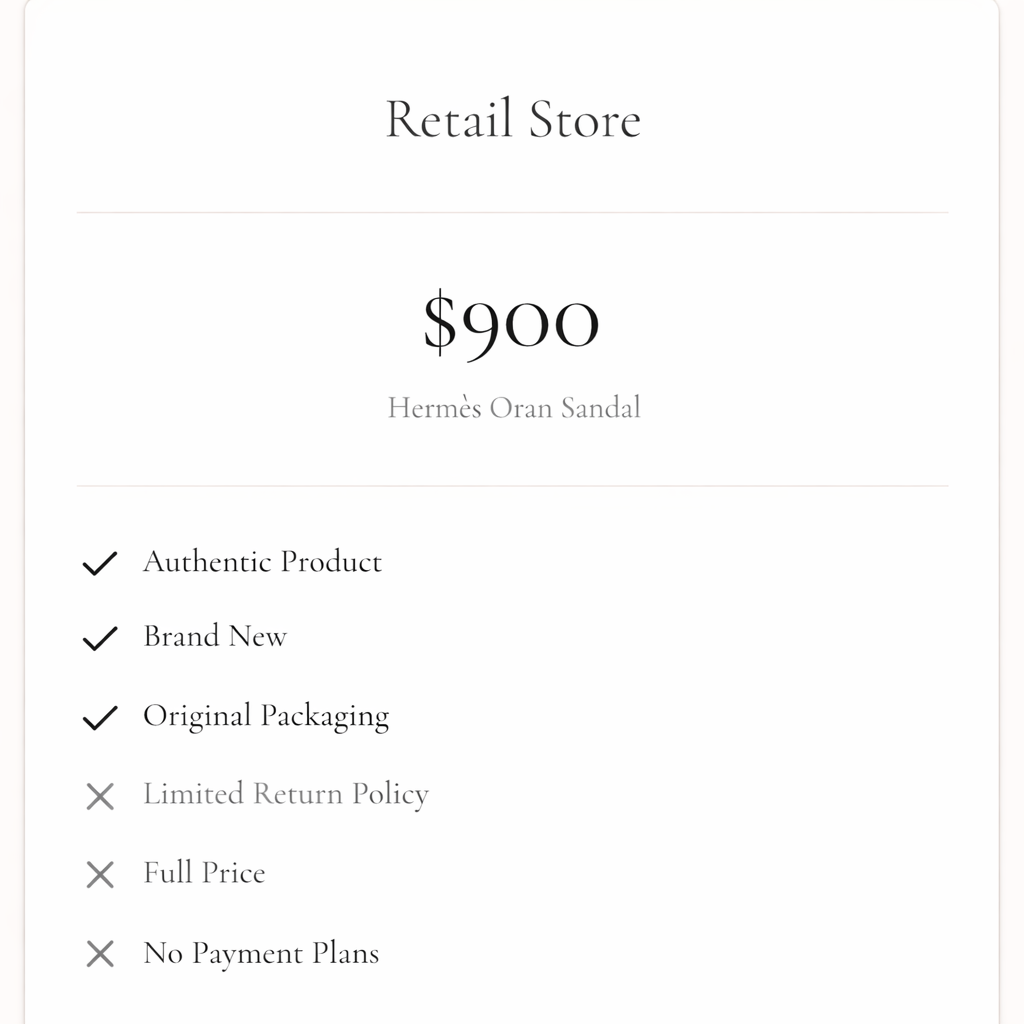Viewport: 1024px width, 1024px height.
Task: Click the Limited Return Policy text
Action: click(x=286, y=795)
